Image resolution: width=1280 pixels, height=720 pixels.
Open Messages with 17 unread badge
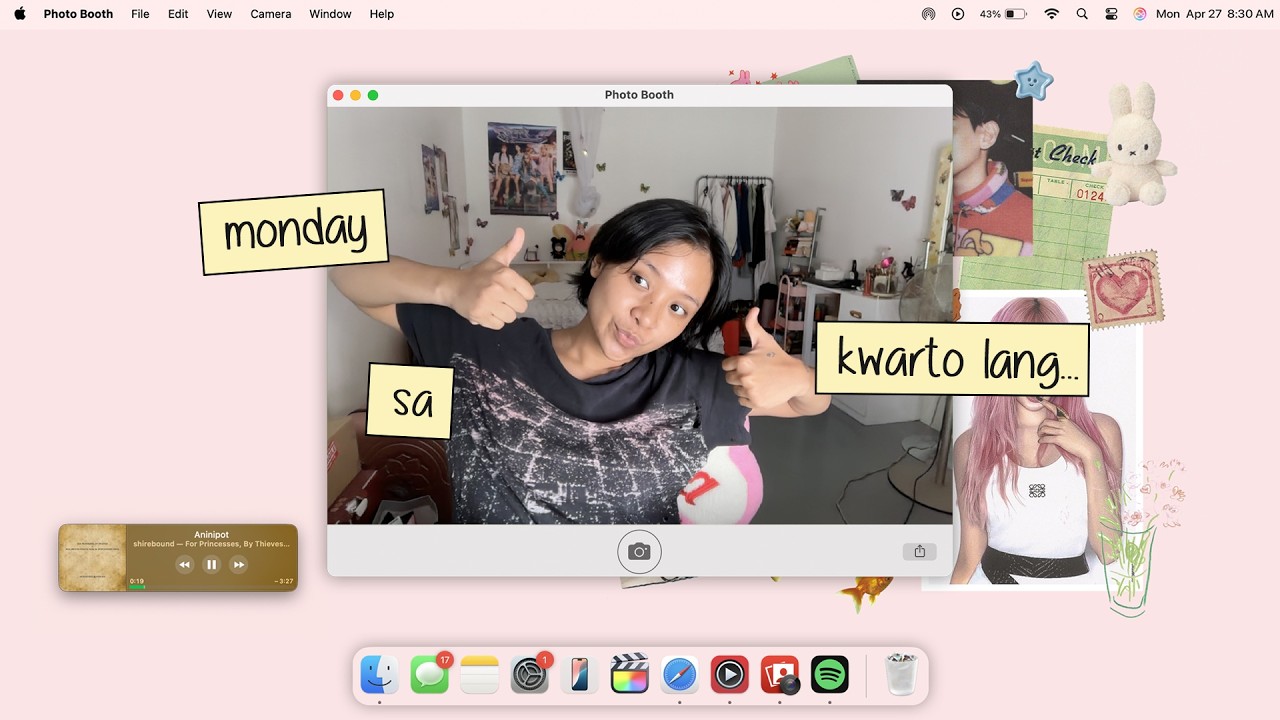(430, 675)
